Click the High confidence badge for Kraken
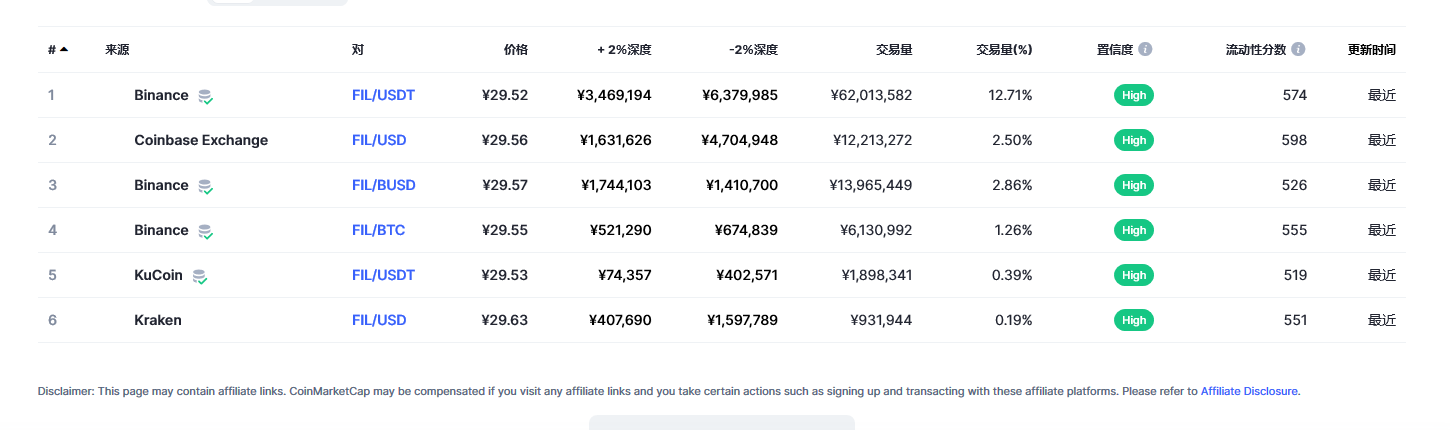Image resolution: width=1450 pixels, height=430 pixels. pos(1134,320)
